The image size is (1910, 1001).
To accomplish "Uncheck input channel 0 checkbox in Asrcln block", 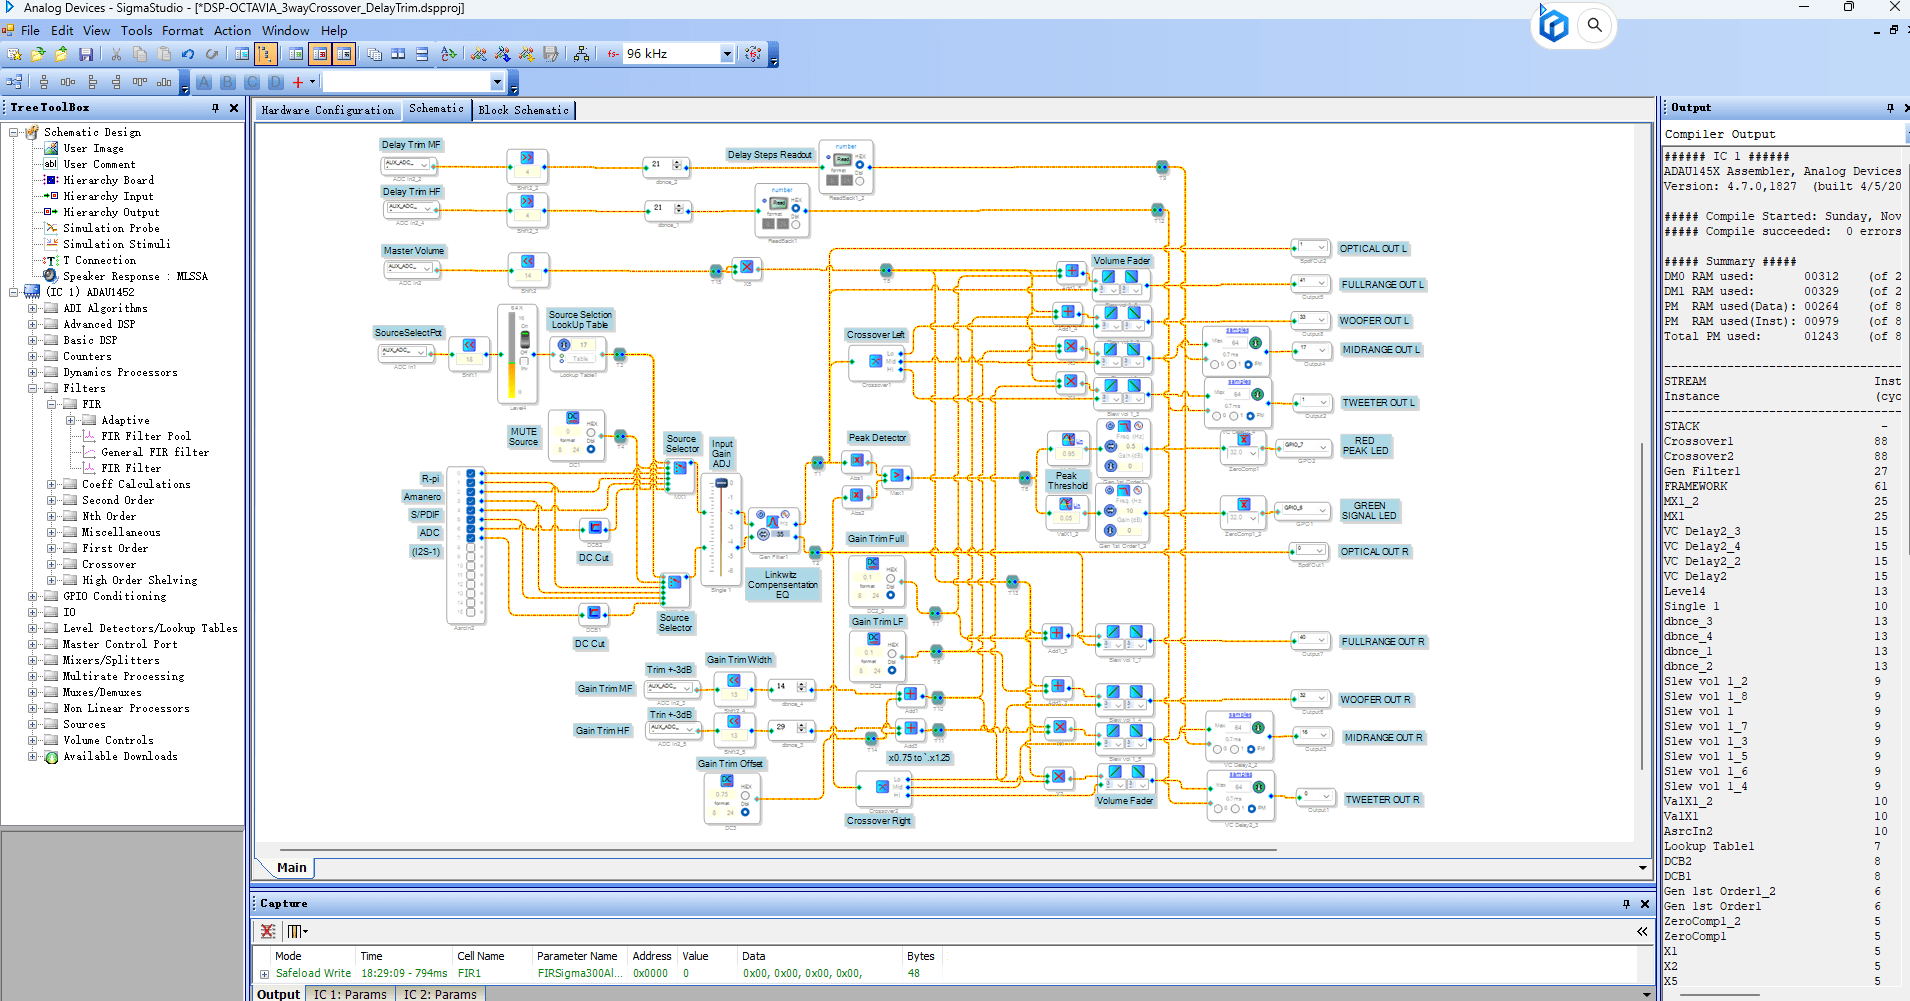I will point(471,473).
